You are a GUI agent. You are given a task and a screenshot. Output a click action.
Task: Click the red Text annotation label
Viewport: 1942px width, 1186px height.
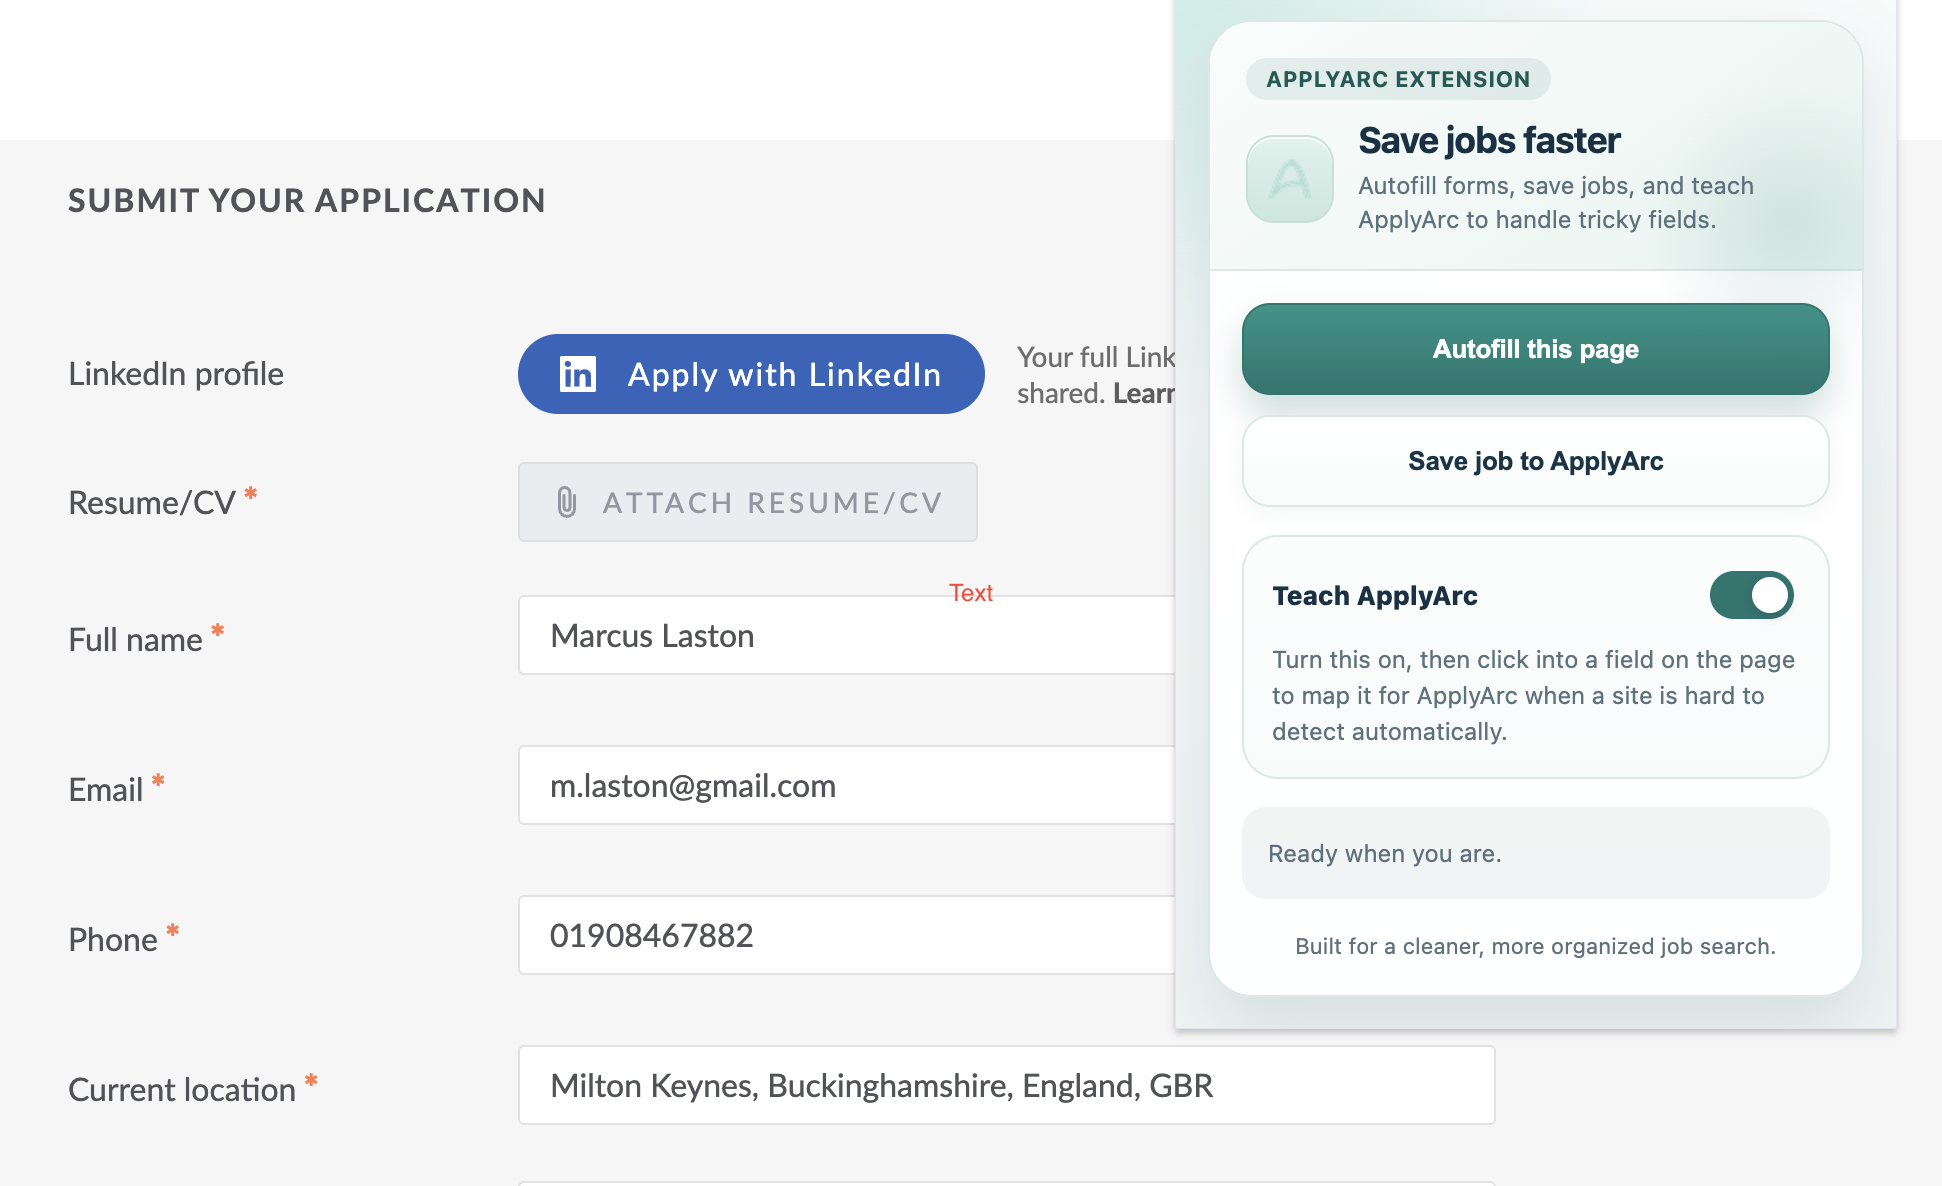pos(971,592)
